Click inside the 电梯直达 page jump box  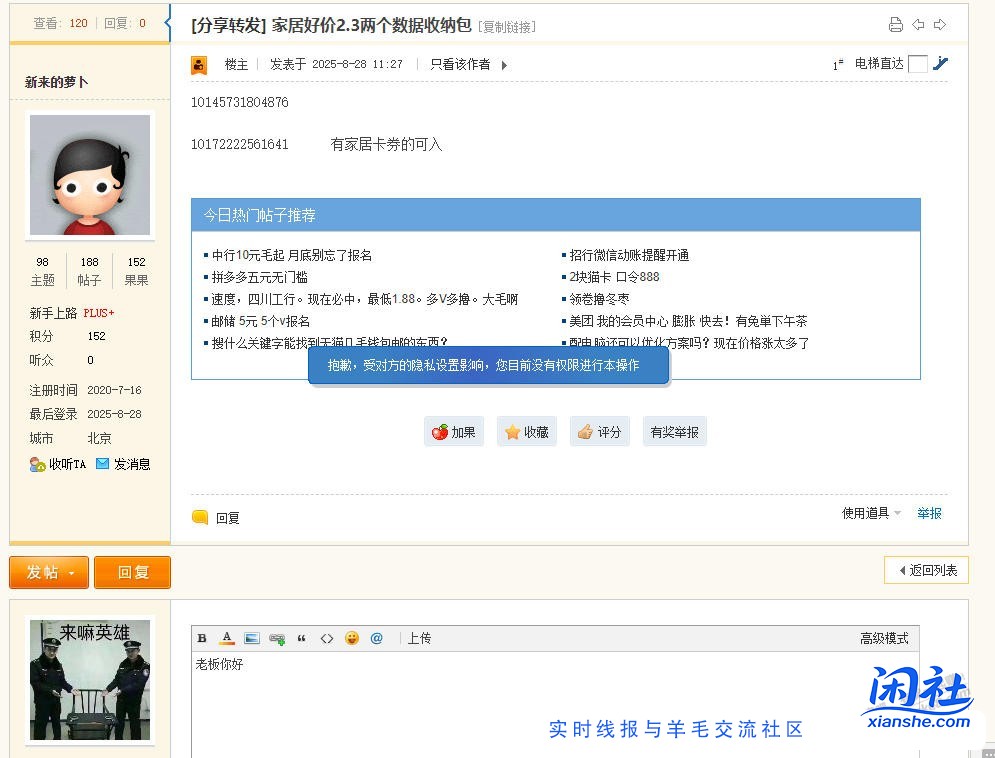[917, 63]
